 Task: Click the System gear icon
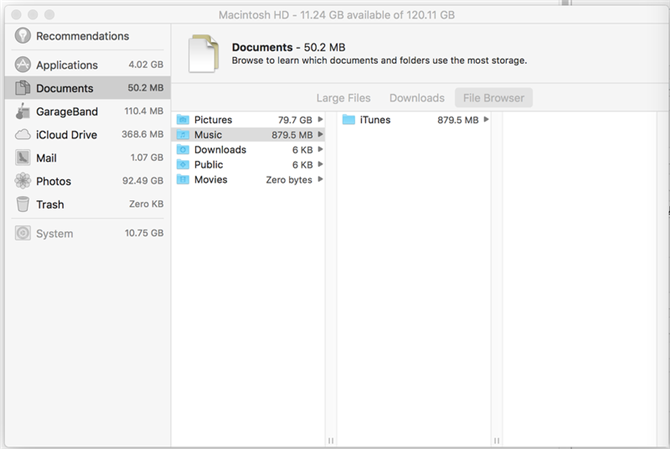pyautogui.click(x=23, y=233)
